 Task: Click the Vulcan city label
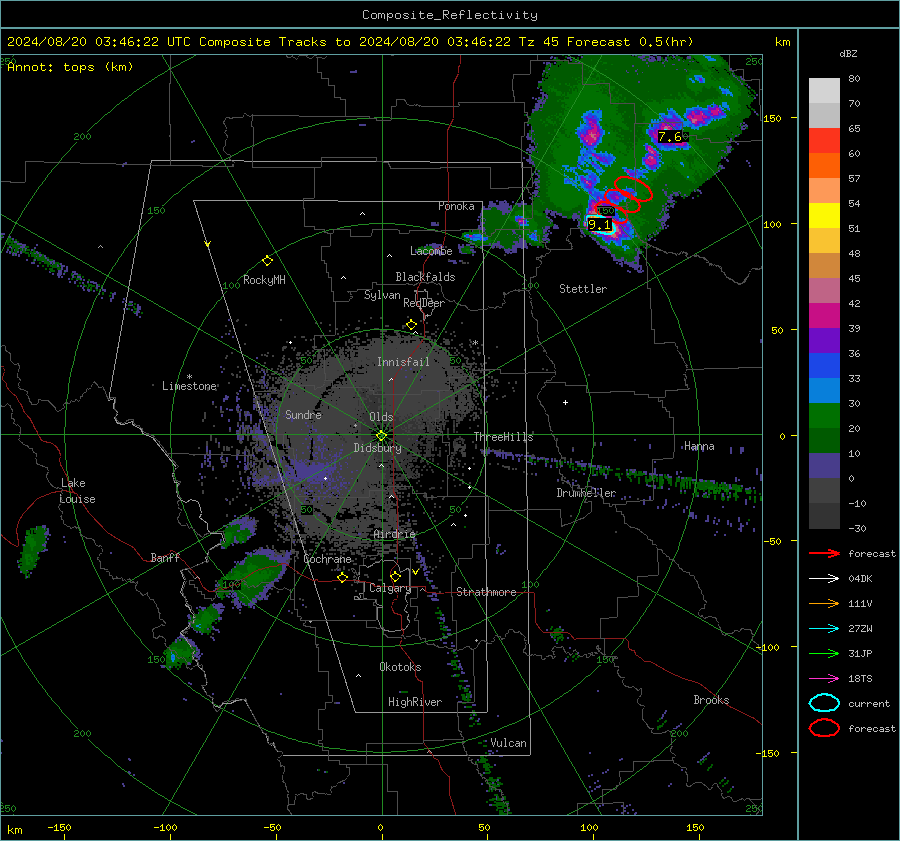[508, 743]
